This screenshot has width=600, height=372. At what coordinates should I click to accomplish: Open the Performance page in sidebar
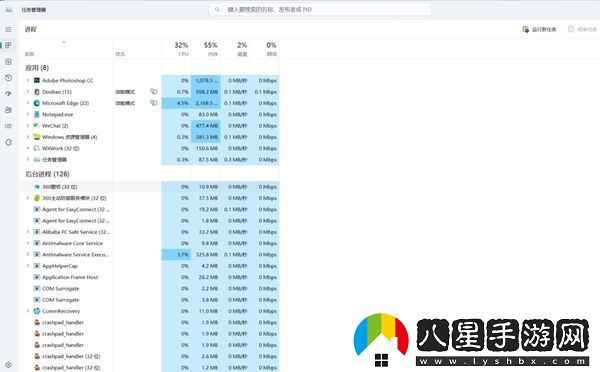coord(8,62)
